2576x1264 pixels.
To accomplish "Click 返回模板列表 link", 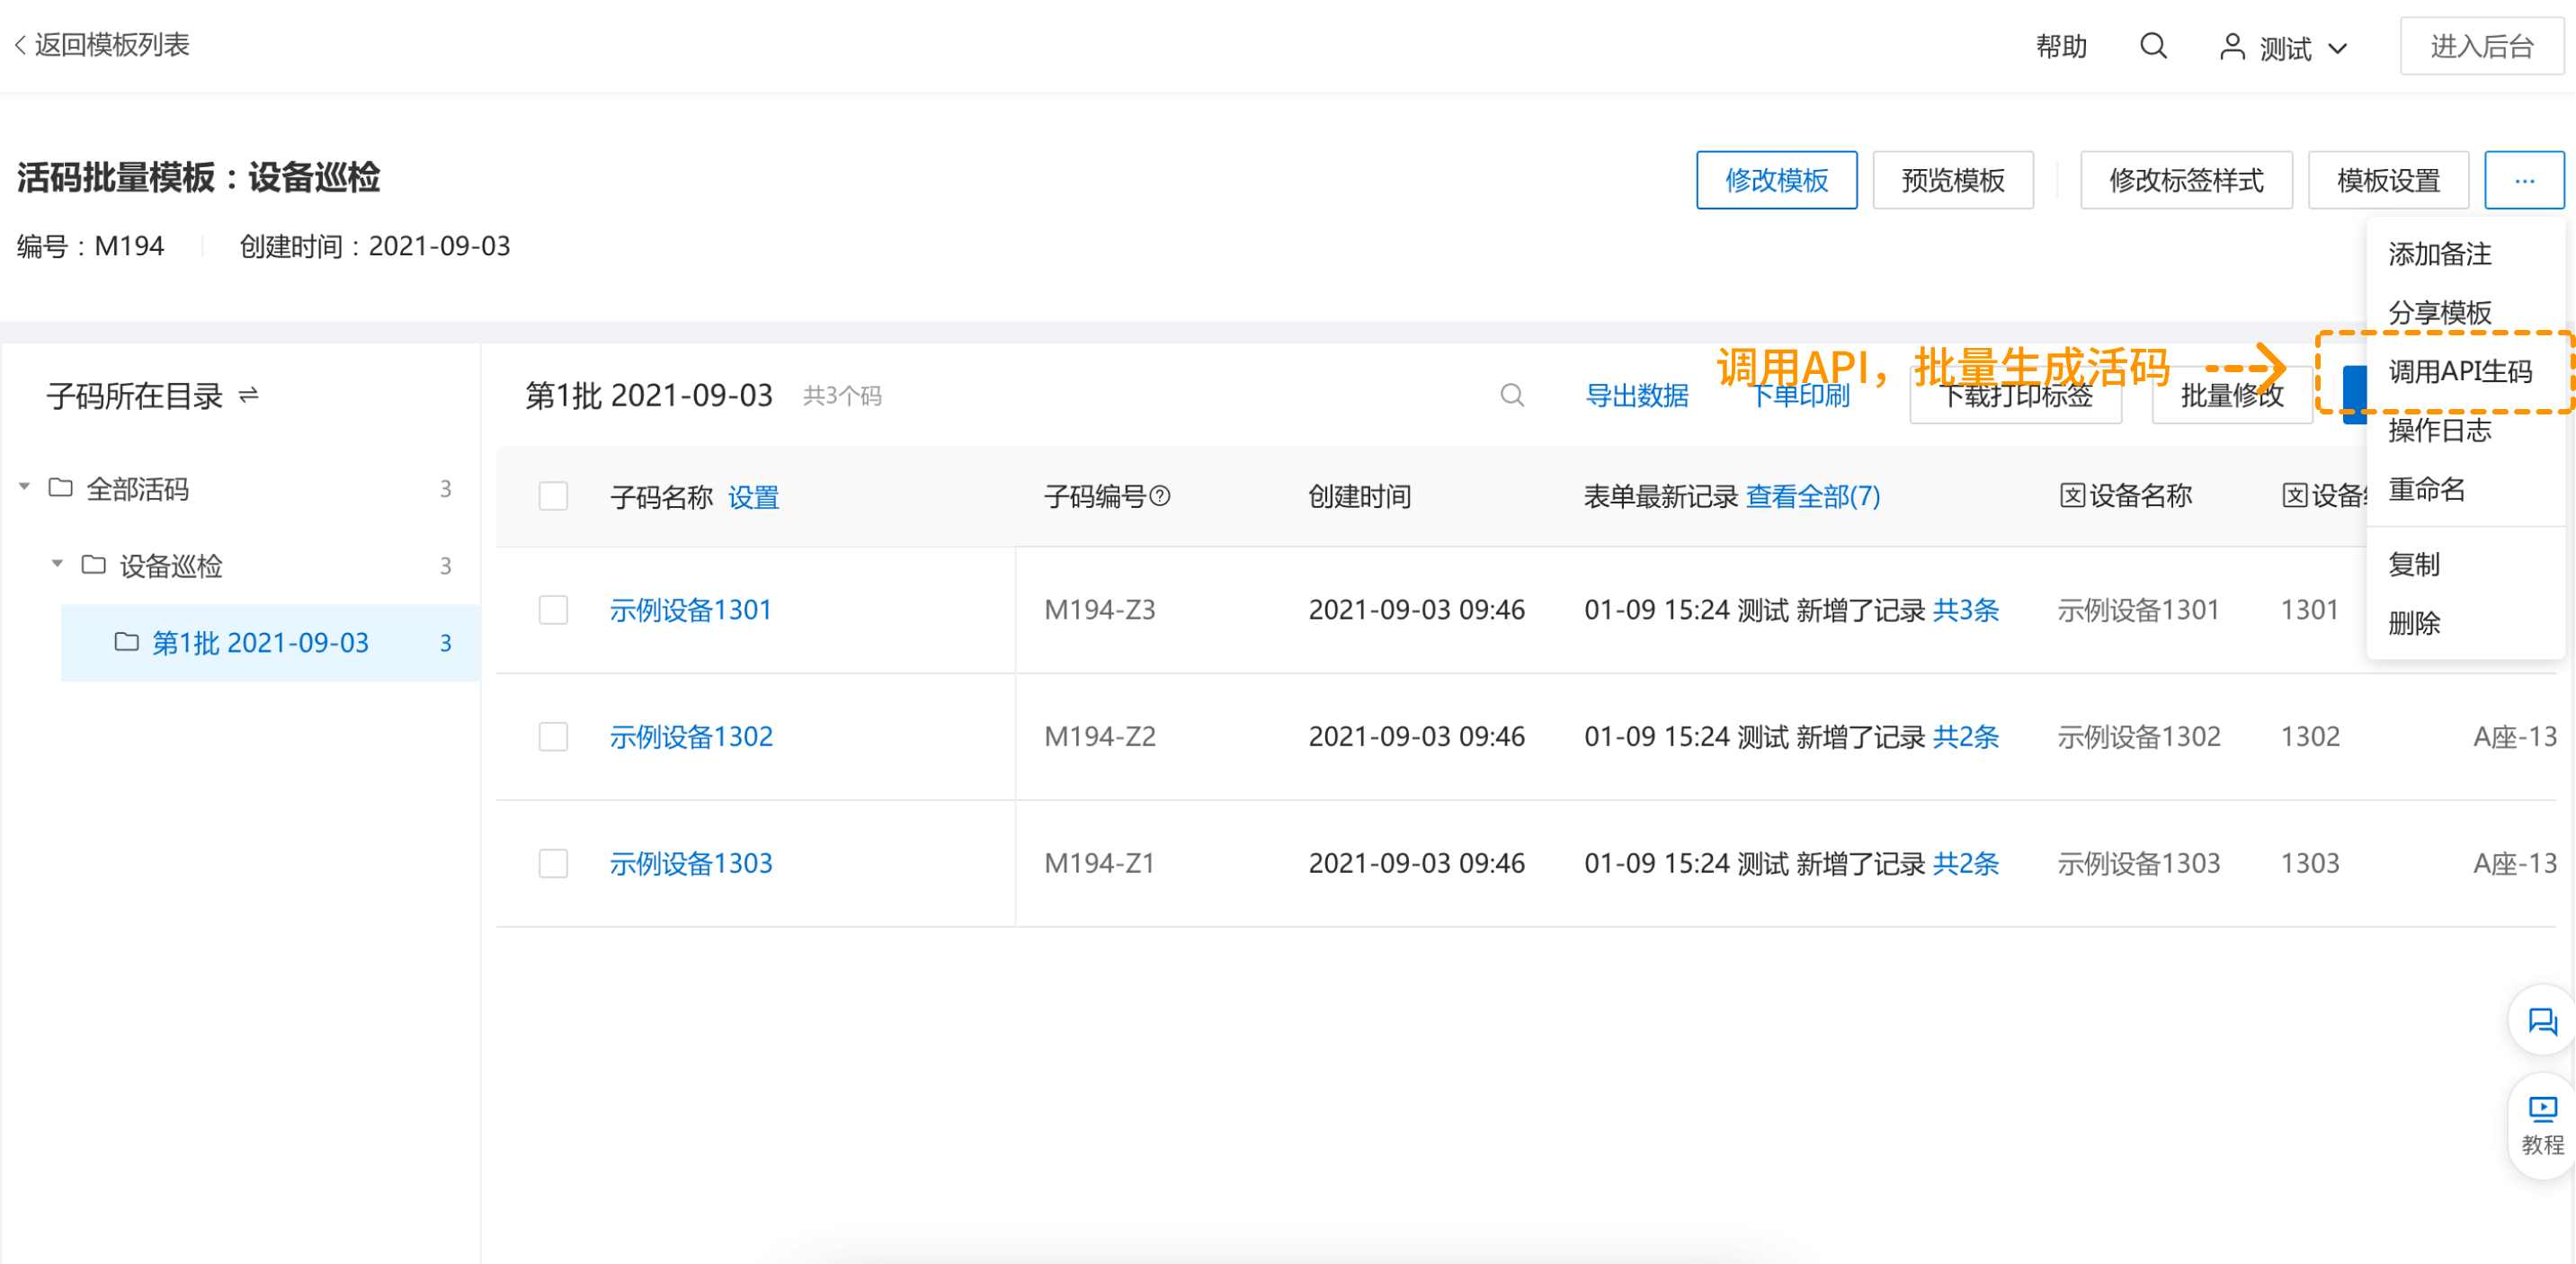I will click(111, 45).
